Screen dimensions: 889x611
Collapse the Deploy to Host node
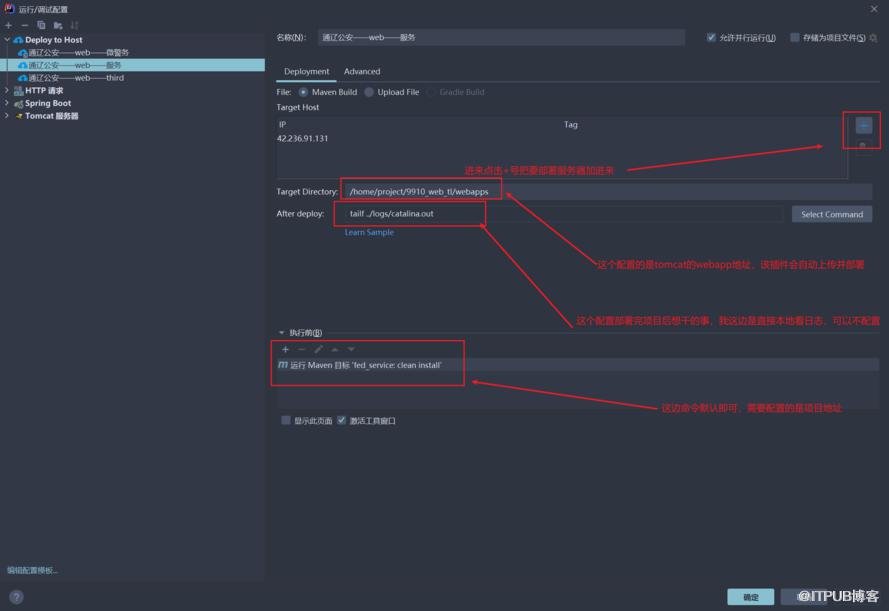click(x=7, y=40)
